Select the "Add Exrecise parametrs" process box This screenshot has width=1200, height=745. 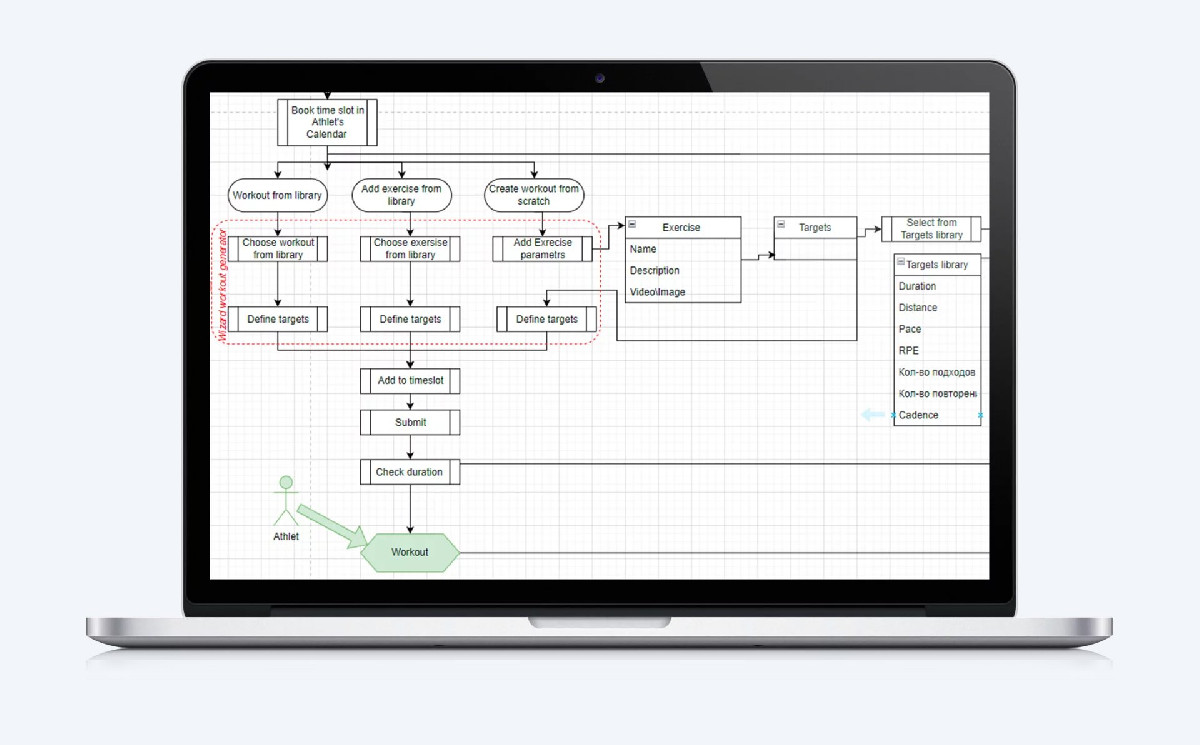pos(543,249)
